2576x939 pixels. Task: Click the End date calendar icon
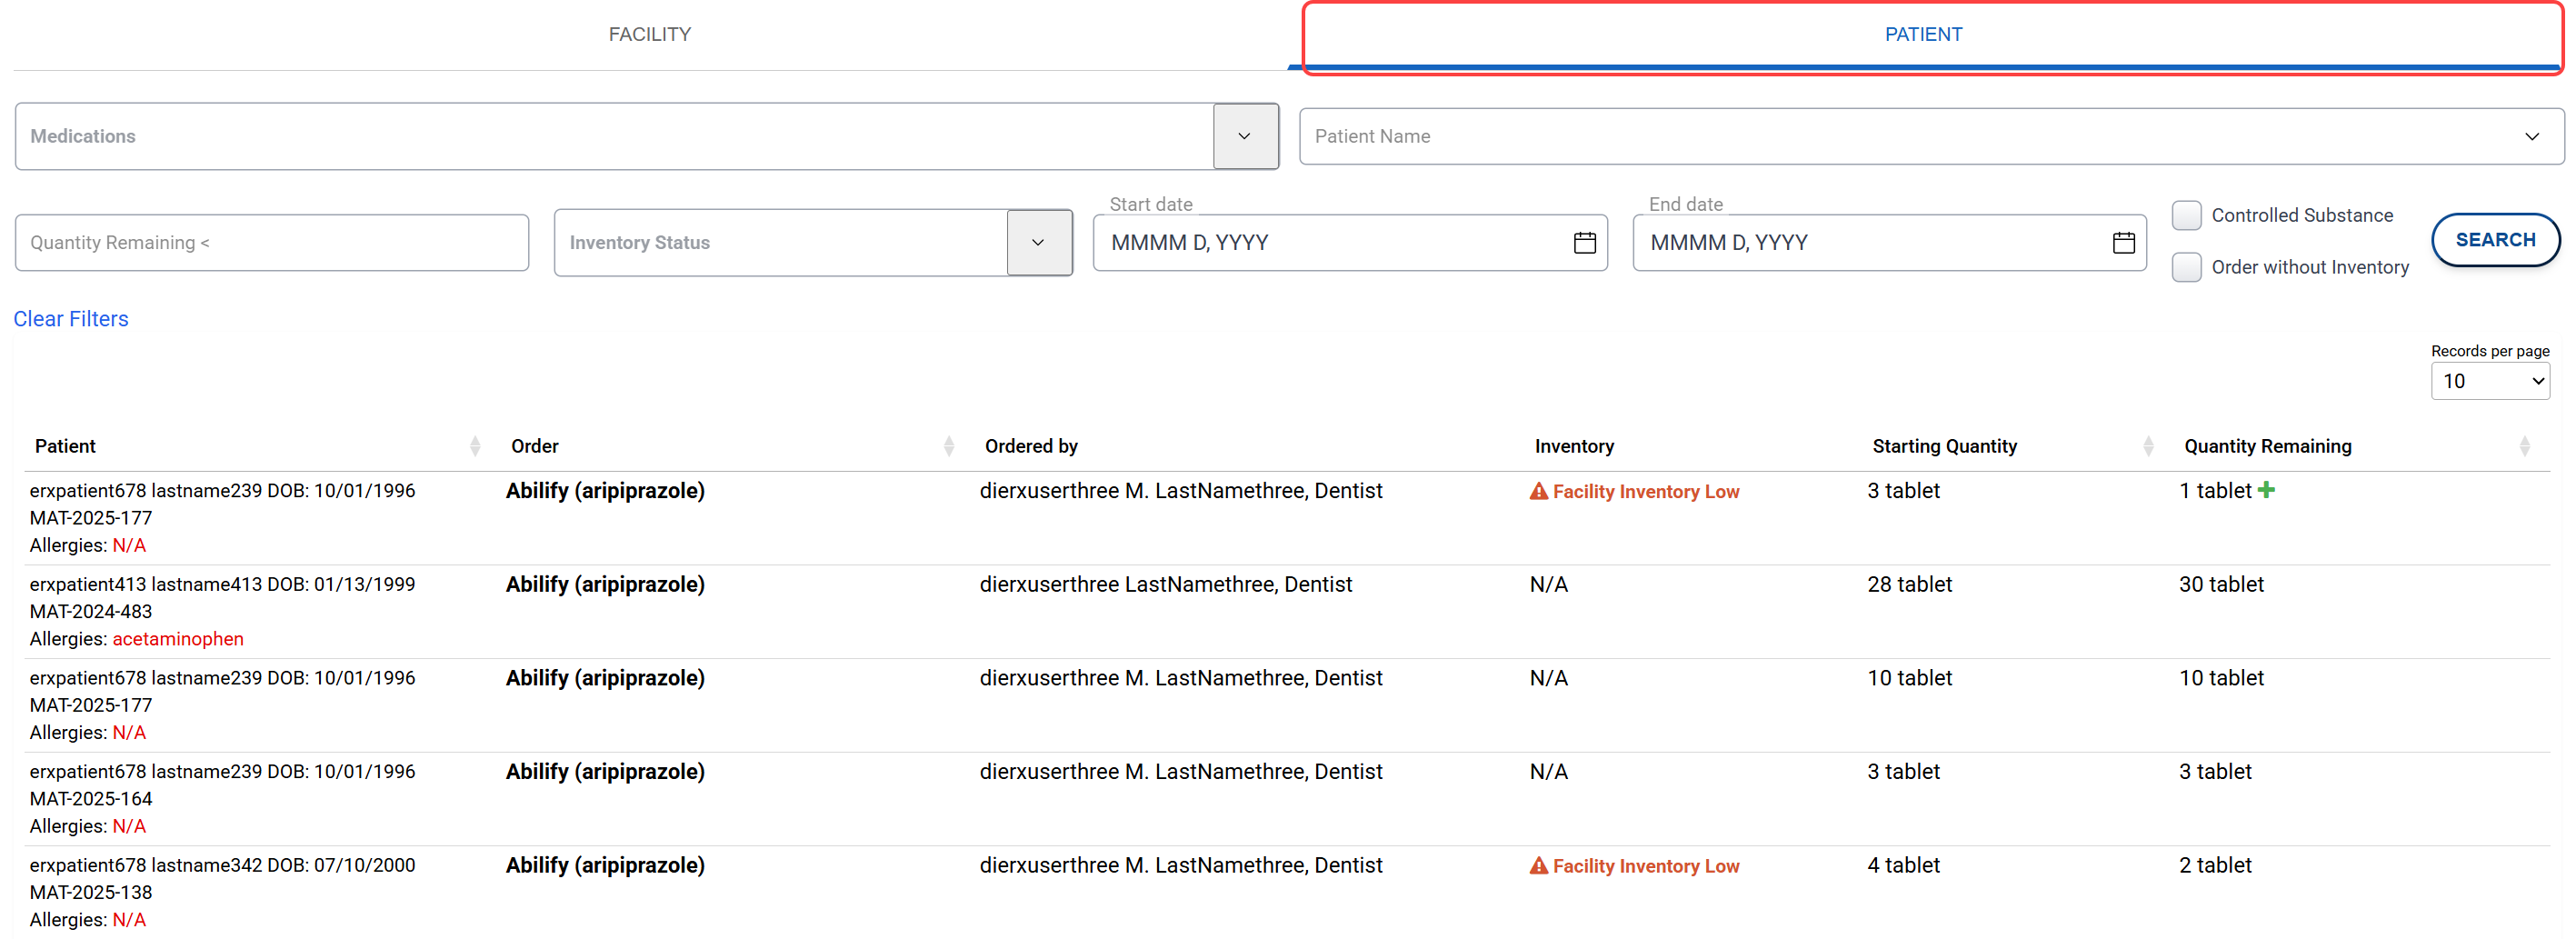[2123, 243]
